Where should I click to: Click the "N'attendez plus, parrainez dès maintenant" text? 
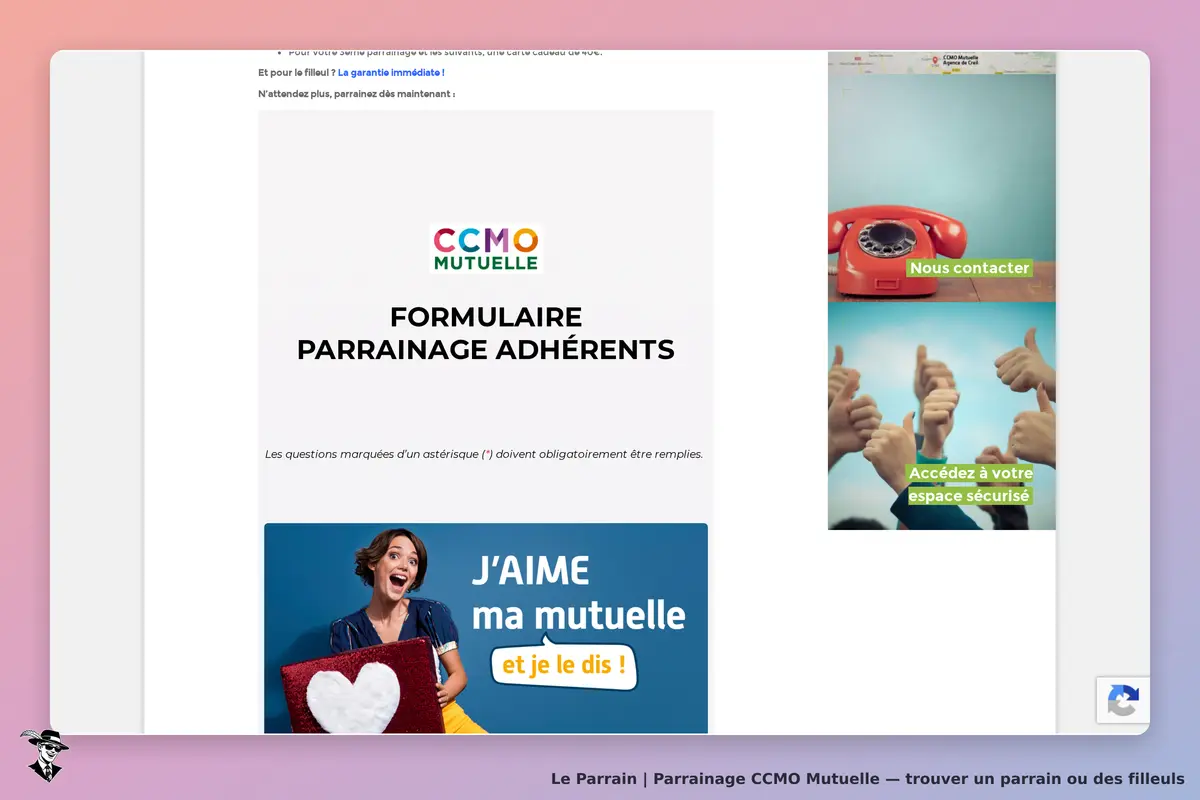[x=357, y=94]
